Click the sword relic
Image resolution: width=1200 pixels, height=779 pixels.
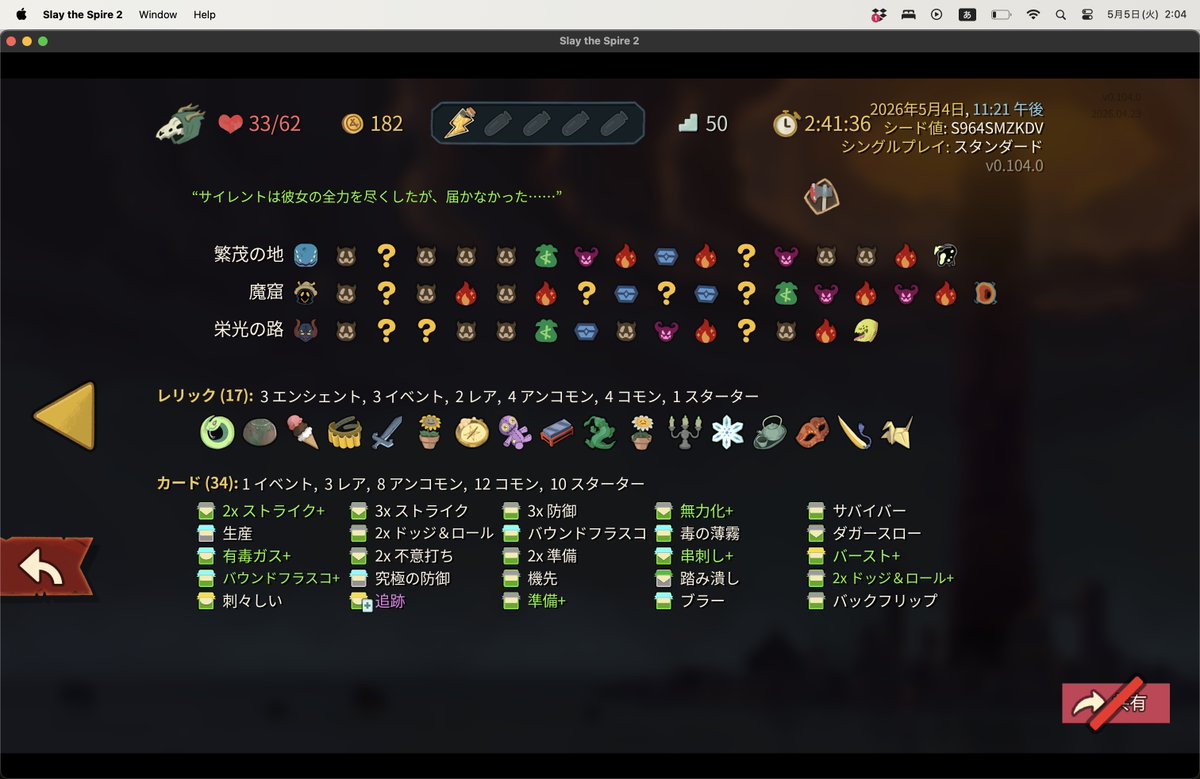click(387, 432)
